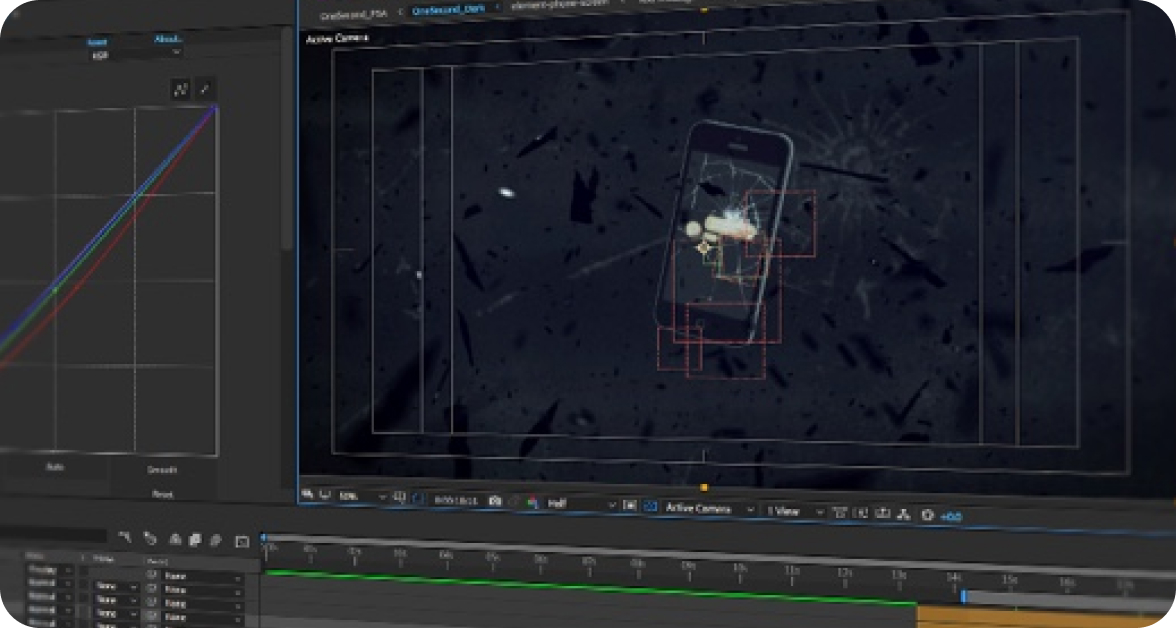The width and height of the screenshot is (1176, 628).
Task: Click the Reset Exposure aperture icon
Action: (x=928, y=515)
